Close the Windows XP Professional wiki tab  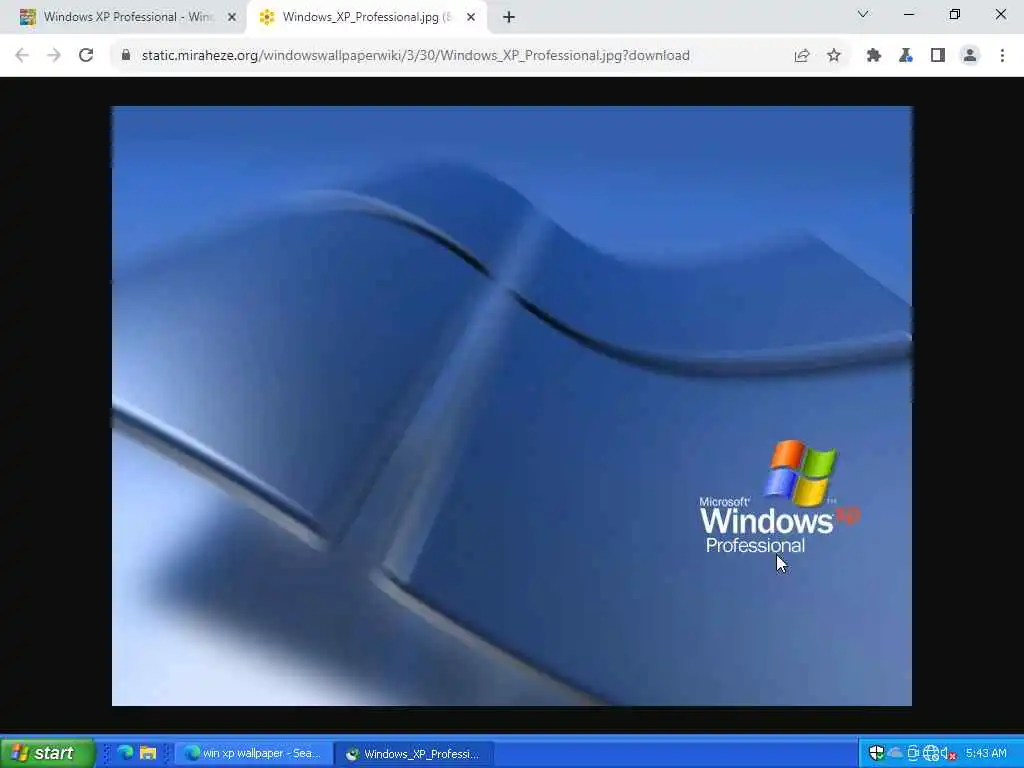tap(231, 18)
